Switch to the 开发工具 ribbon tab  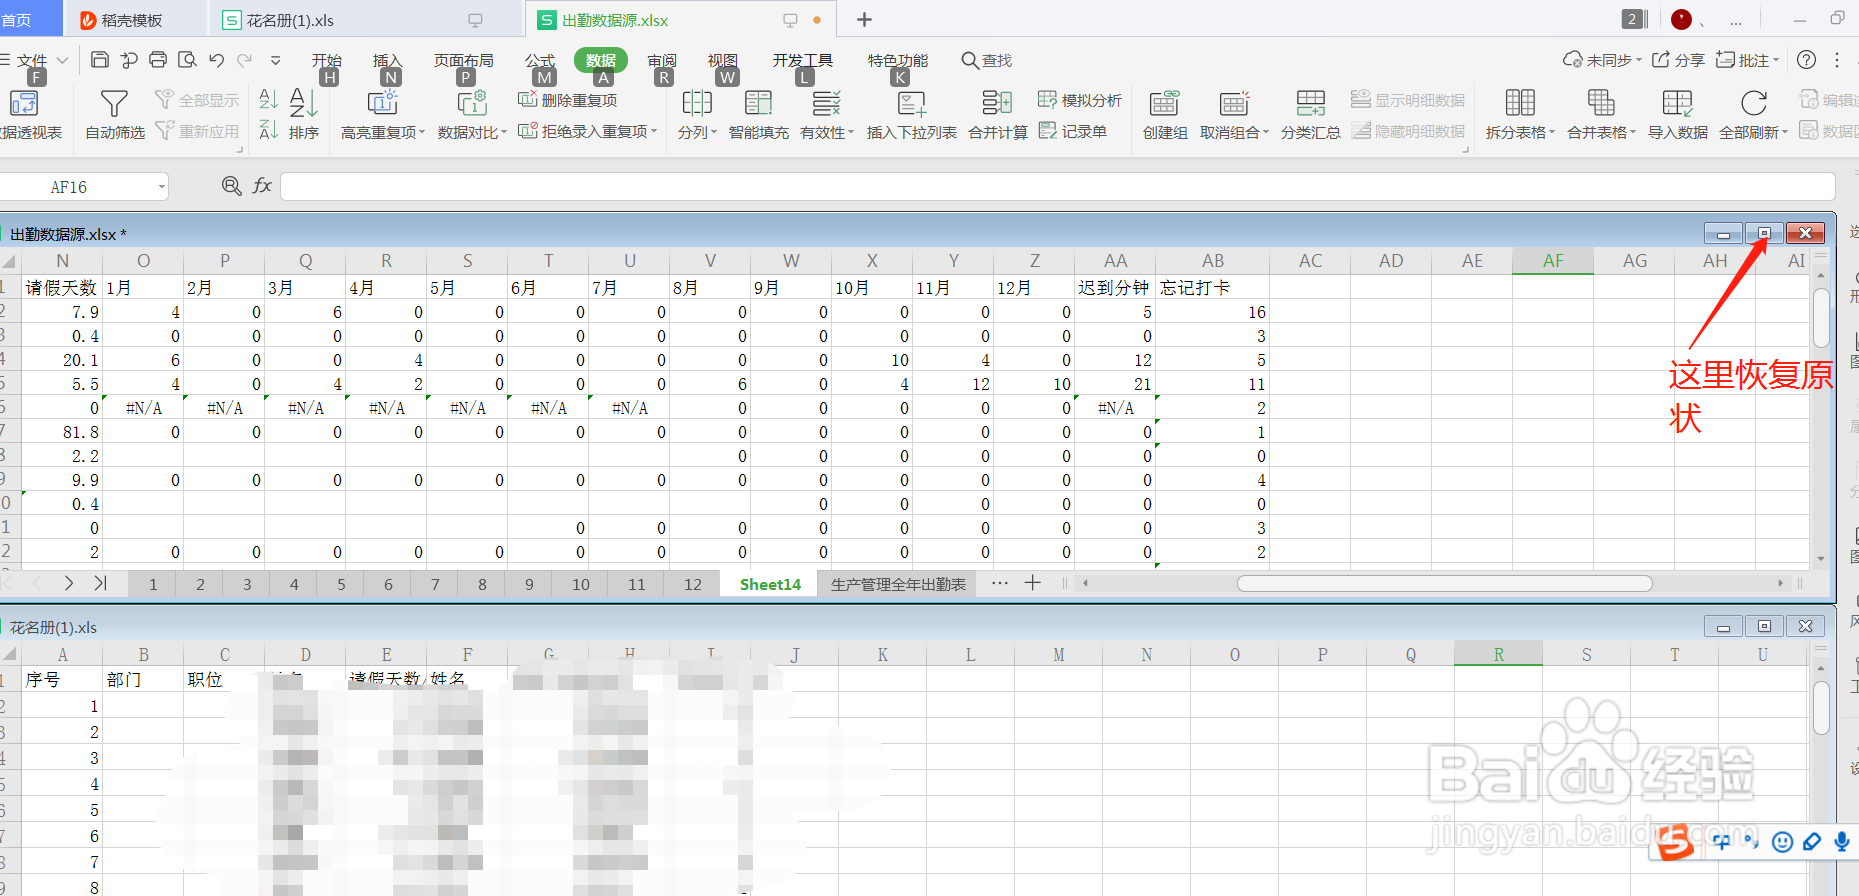click(803, 60)
